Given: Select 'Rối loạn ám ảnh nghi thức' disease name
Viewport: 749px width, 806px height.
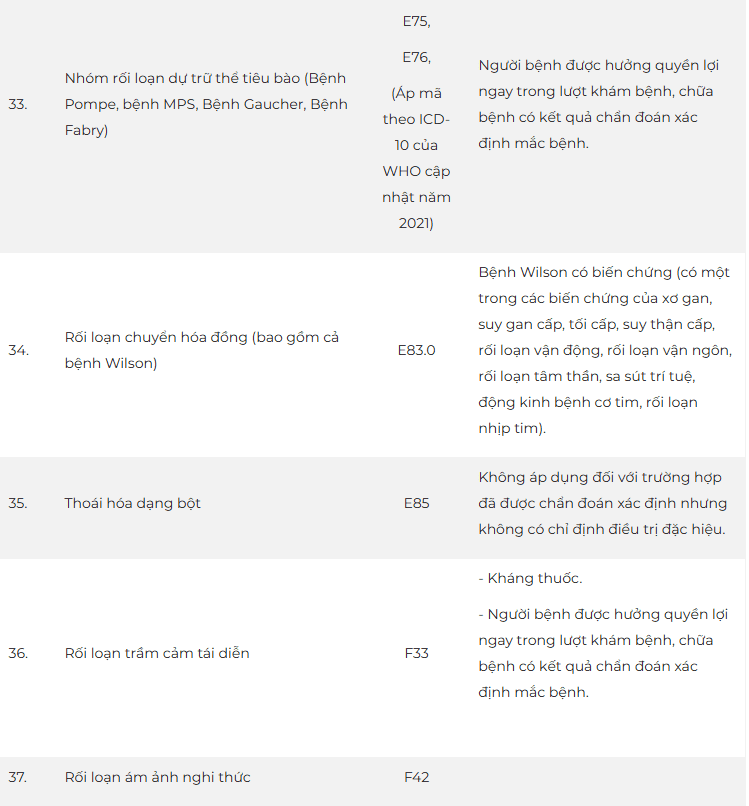Looking at the screenshot, I should point(158,777).
